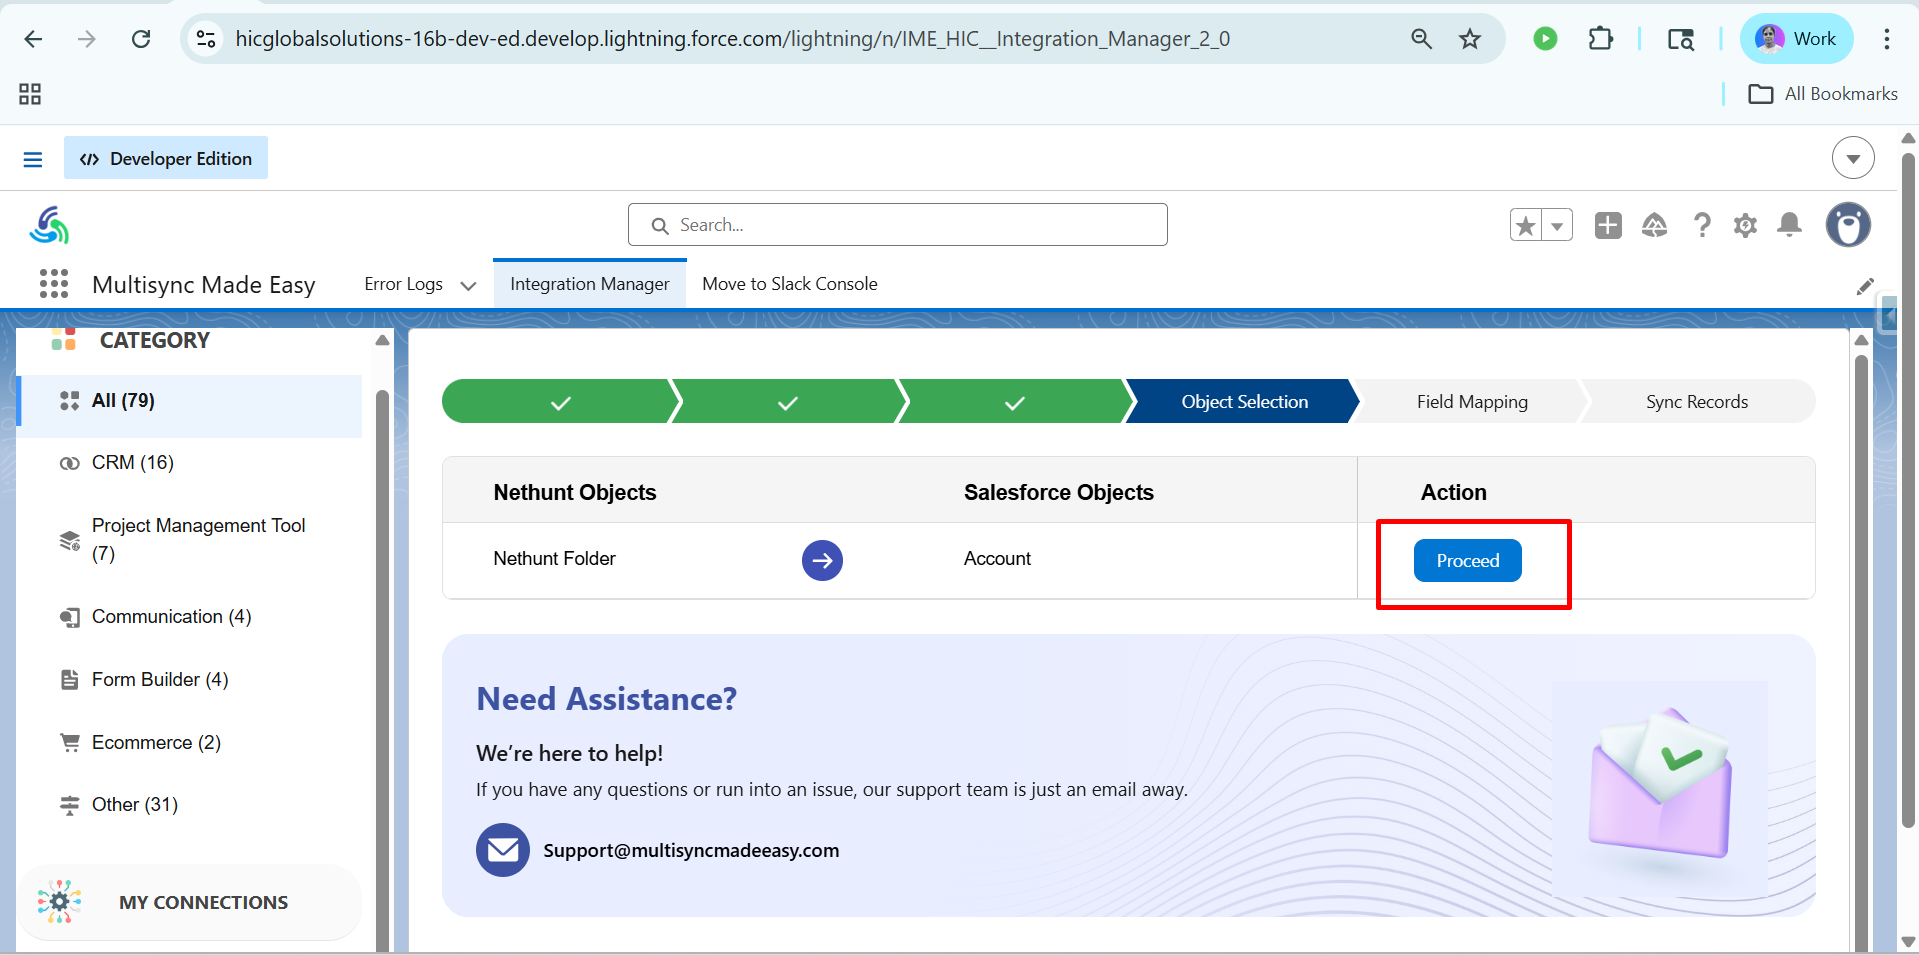Click the Account Salesforce object cell
1919x955 pixels.
[x=997, y=559]
